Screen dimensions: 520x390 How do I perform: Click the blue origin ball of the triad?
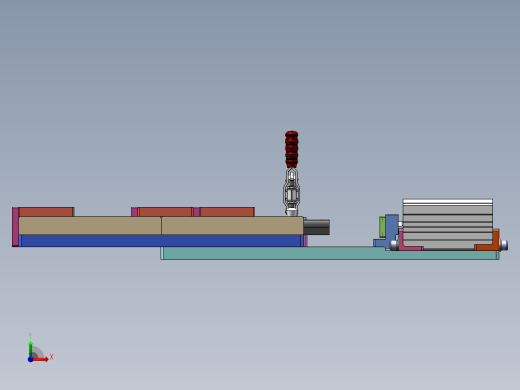coord(30,359)
